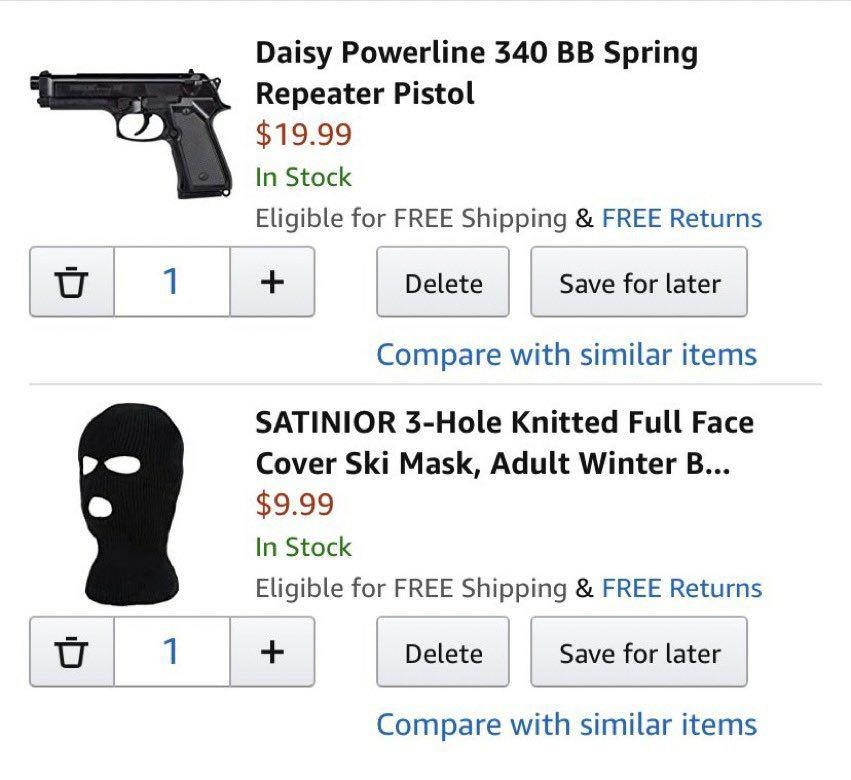
Task: Click the Daisy pistol quantity field
Action: click(172, 283)
